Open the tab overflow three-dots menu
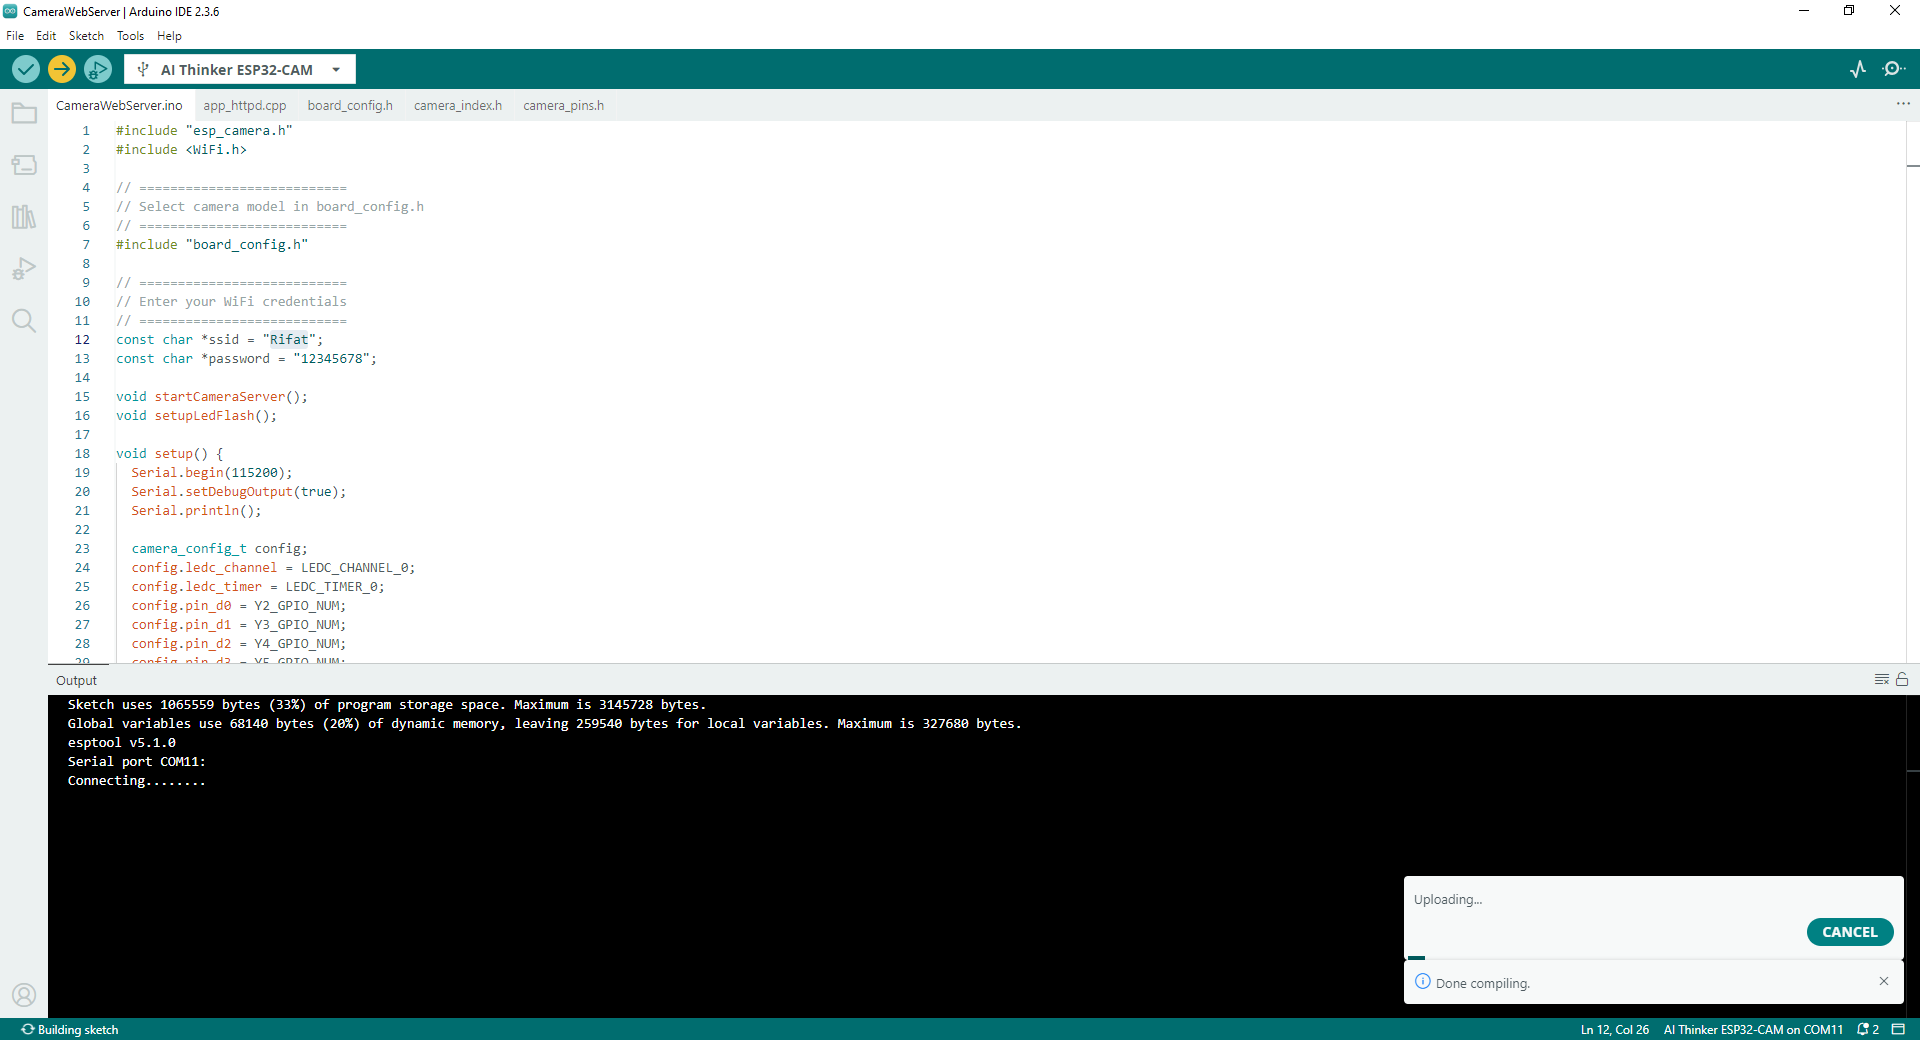Viewport: 1920px width, 1040px height. click(x=1902, y=104)
